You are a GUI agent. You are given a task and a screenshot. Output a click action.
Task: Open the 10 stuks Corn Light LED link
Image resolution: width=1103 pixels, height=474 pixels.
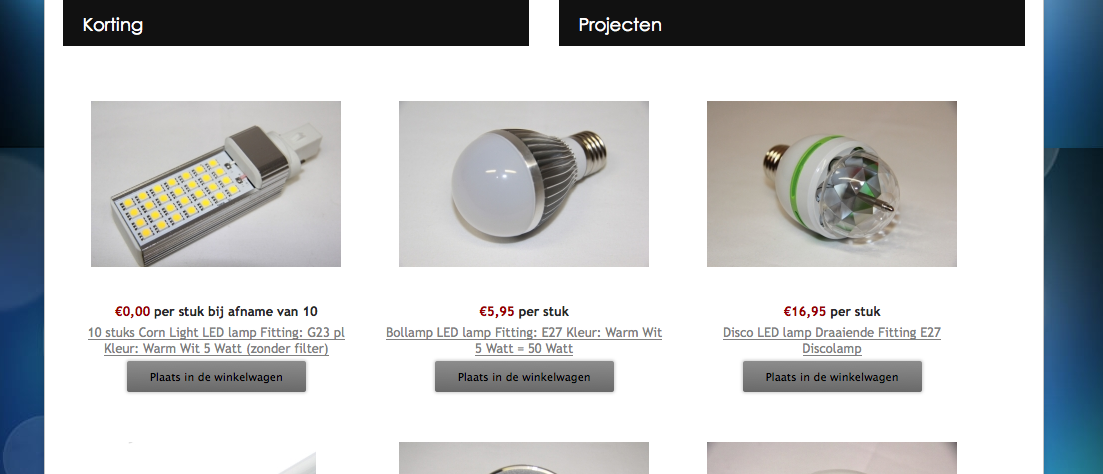216,340
